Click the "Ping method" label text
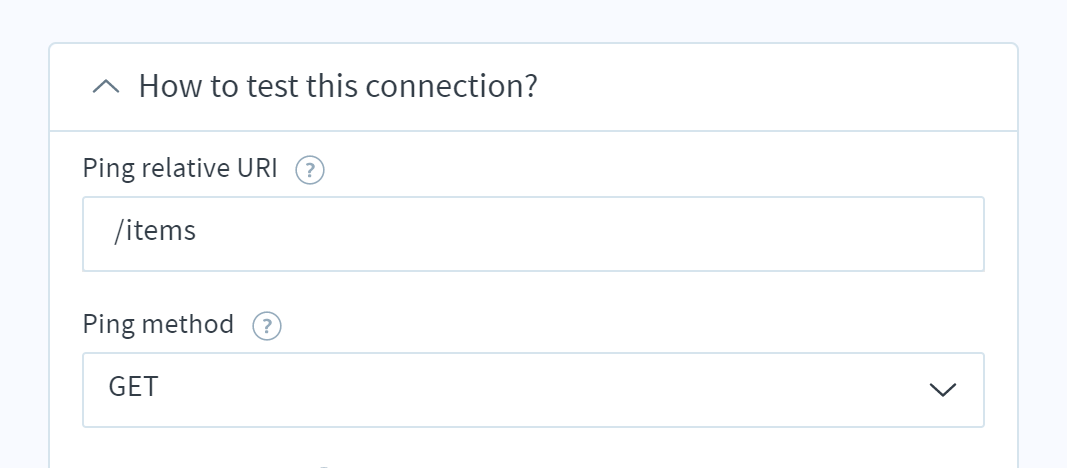The height and width of the screenshot is (468, 1067). 158,324
